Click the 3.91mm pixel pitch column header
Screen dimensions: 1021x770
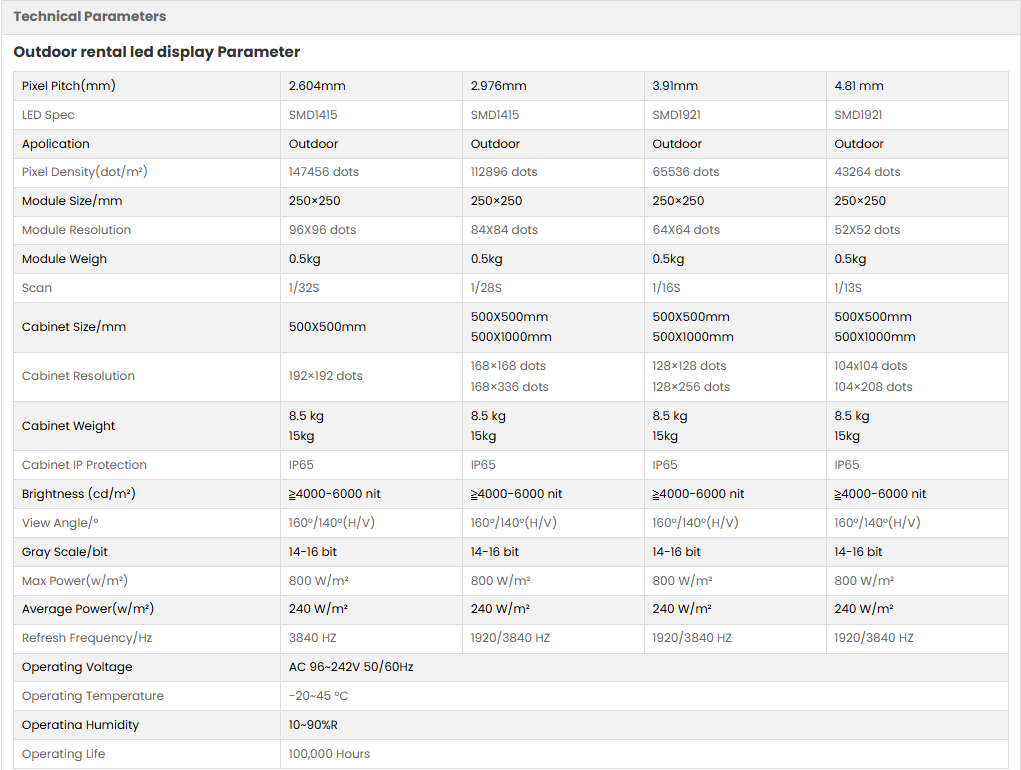click(675, 86)
